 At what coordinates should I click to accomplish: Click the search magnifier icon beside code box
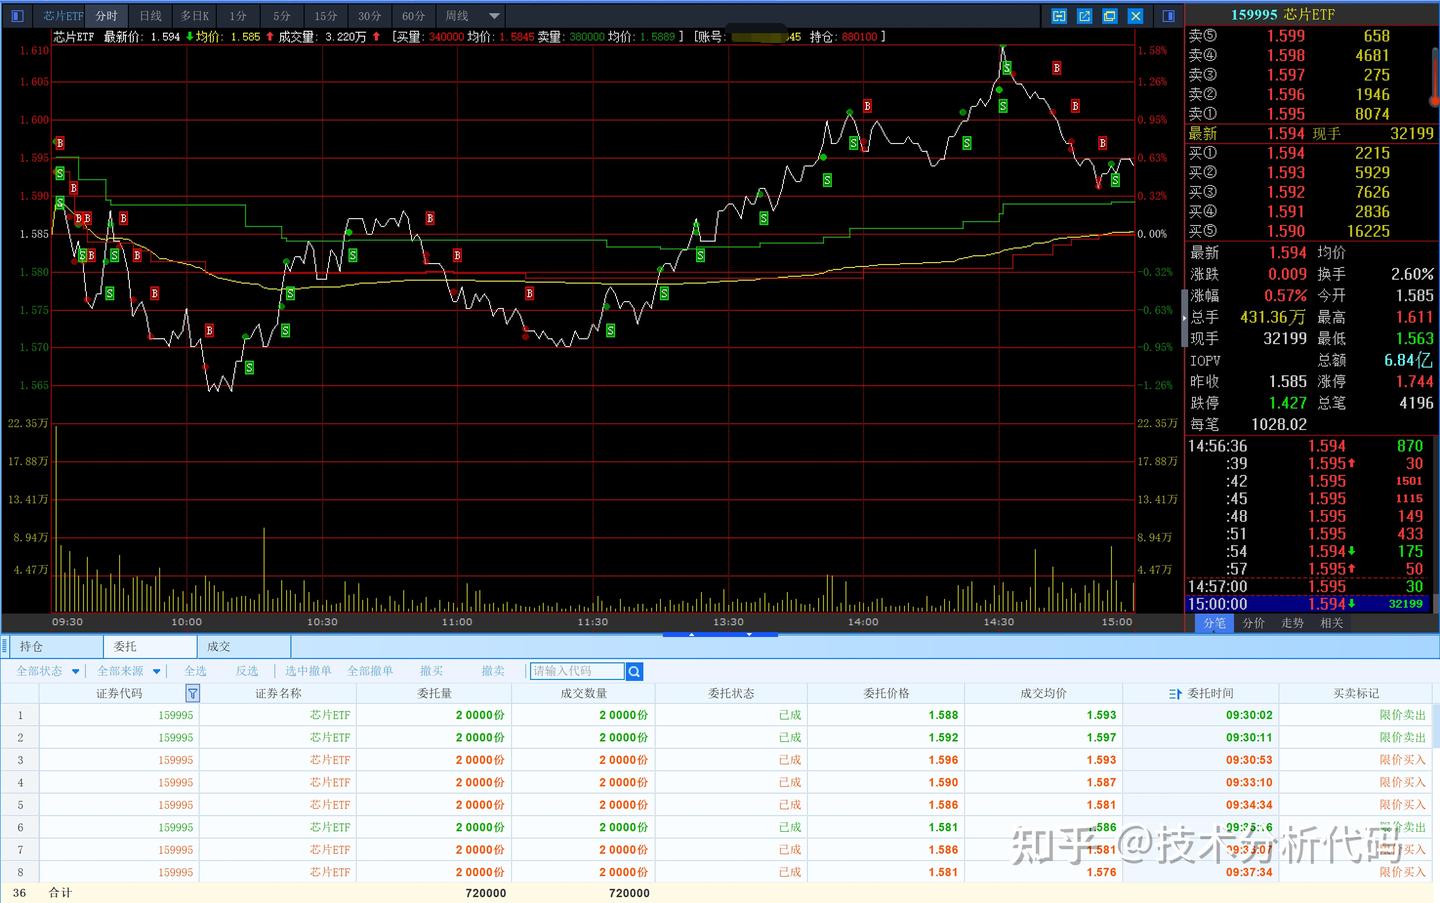tap(634, 671)
